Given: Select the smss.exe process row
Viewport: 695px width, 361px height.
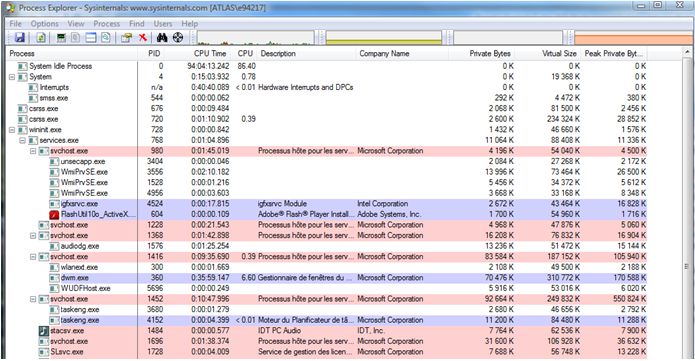Looking at the screenshot, I should [x=326, y=98].
